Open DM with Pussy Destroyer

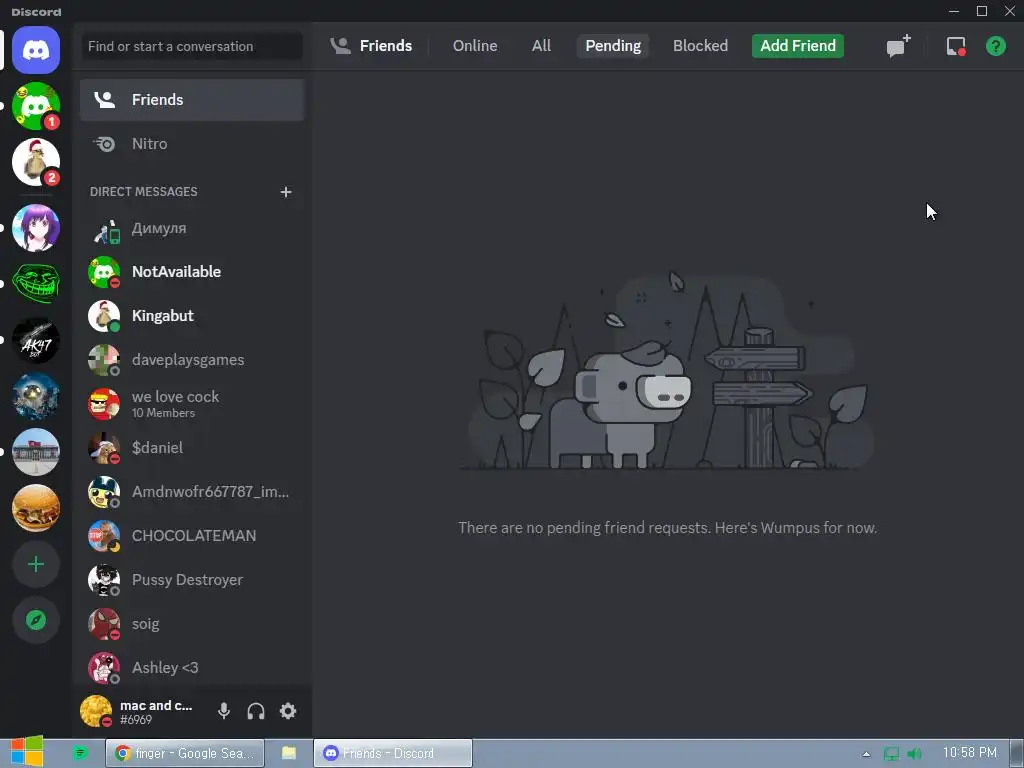click(192, 580)
